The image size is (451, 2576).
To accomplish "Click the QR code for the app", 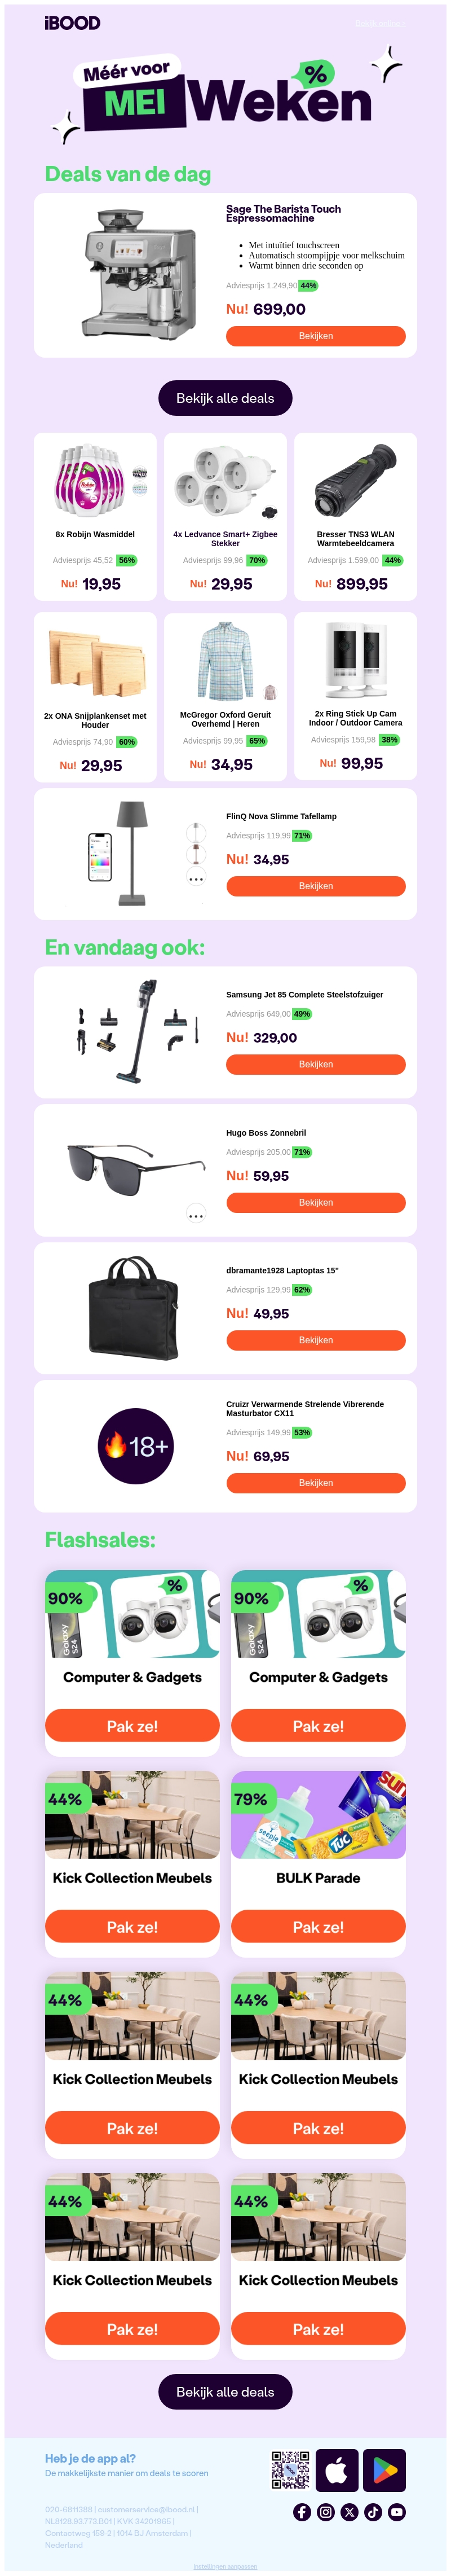I will click(290, 2470).
